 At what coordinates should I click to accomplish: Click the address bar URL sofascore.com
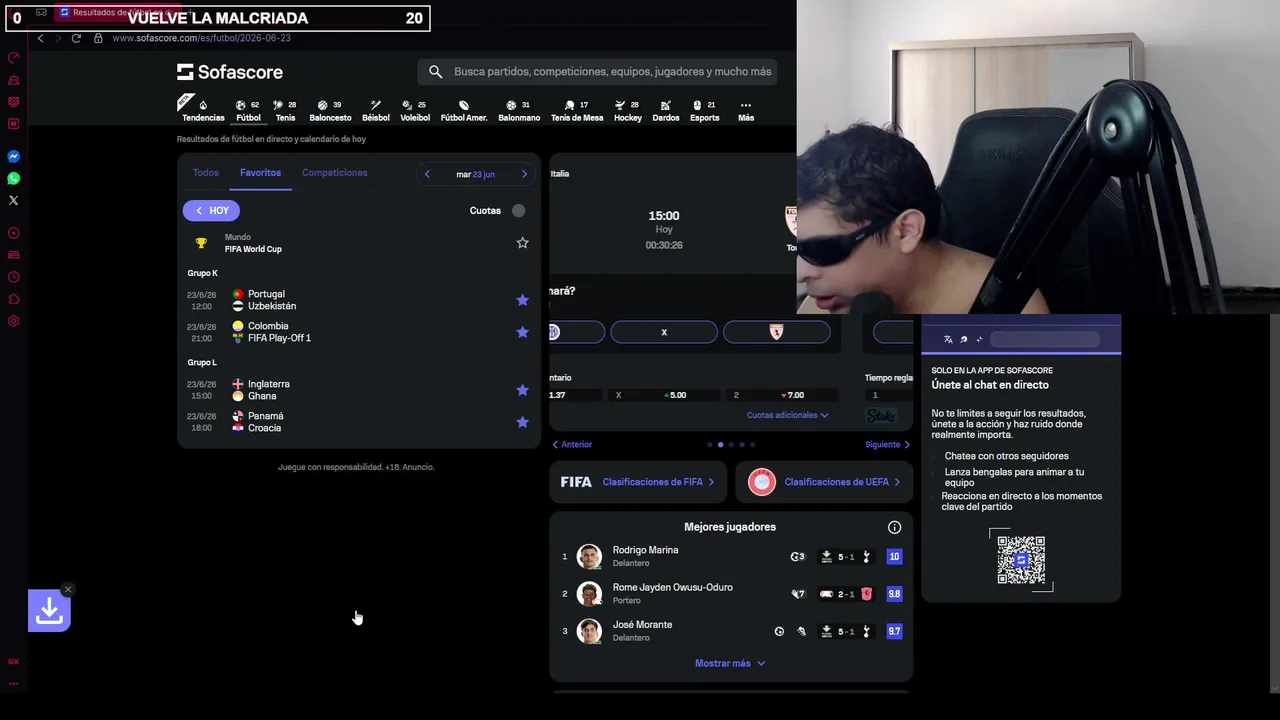coord(201,38)
